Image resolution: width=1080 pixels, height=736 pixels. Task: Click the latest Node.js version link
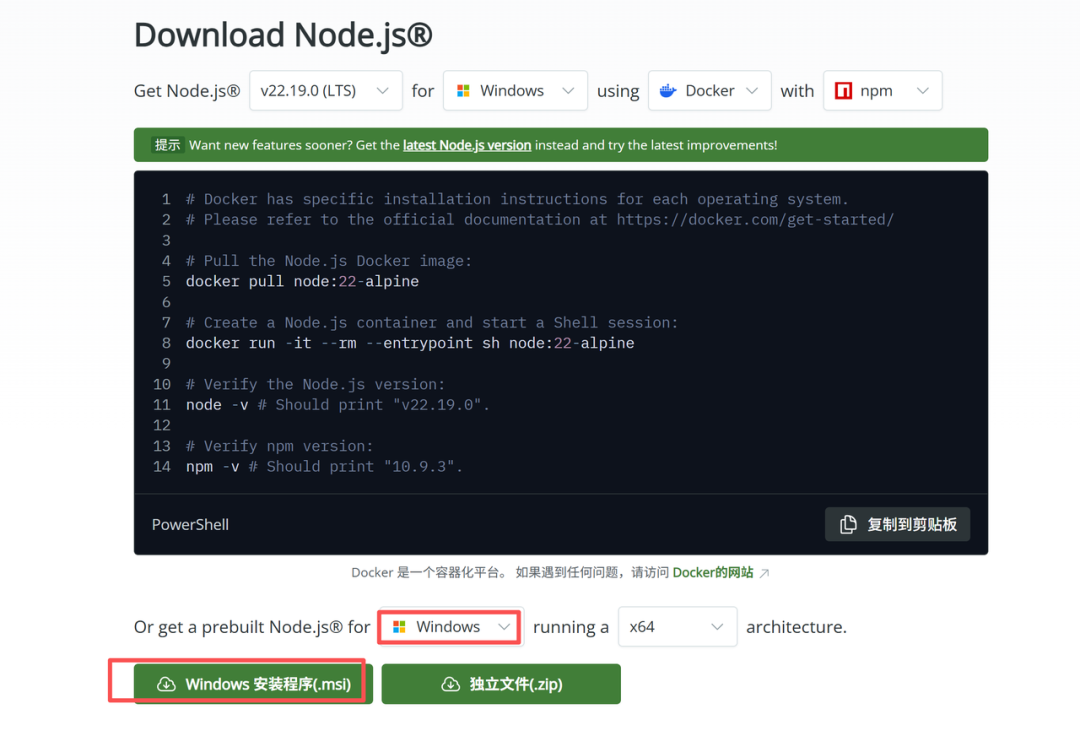point(467,145)
